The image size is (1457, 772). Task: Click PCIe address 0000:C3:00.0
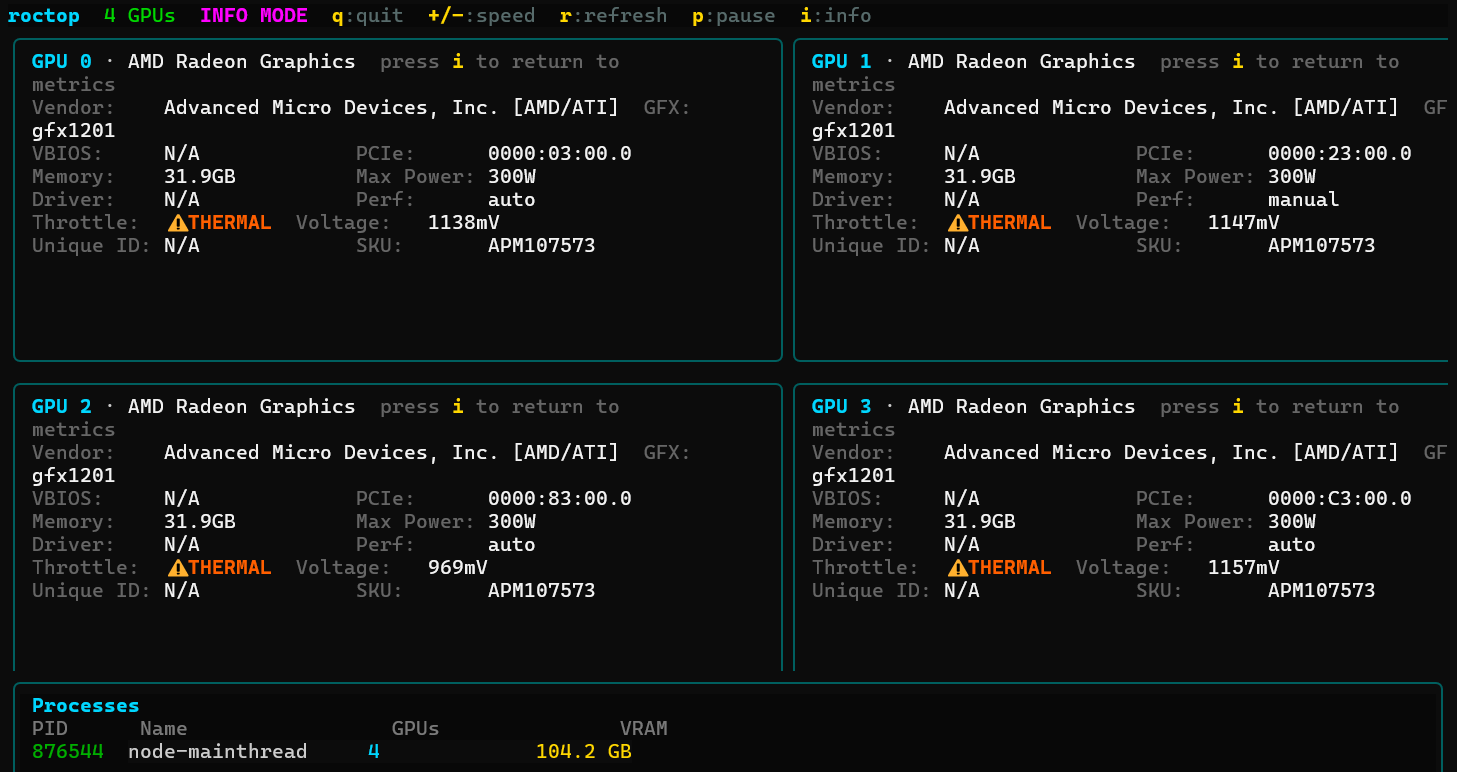point(1340,499)
